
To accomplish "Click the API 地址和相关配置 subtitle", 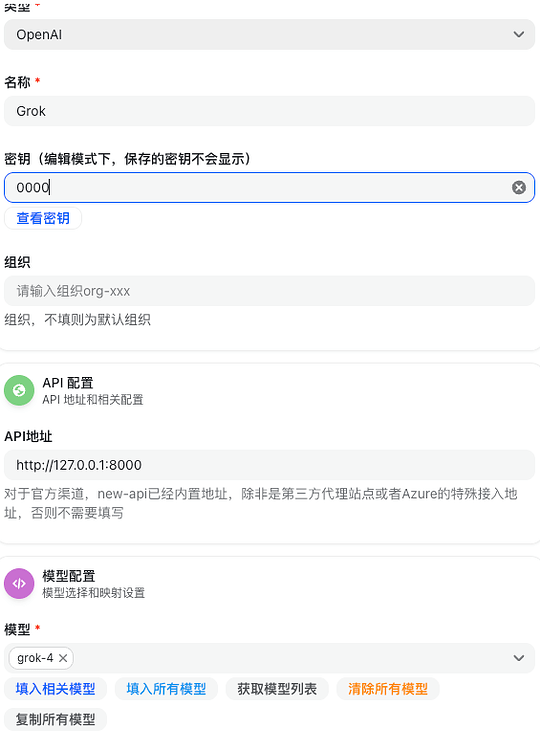I will coord(93,400).
